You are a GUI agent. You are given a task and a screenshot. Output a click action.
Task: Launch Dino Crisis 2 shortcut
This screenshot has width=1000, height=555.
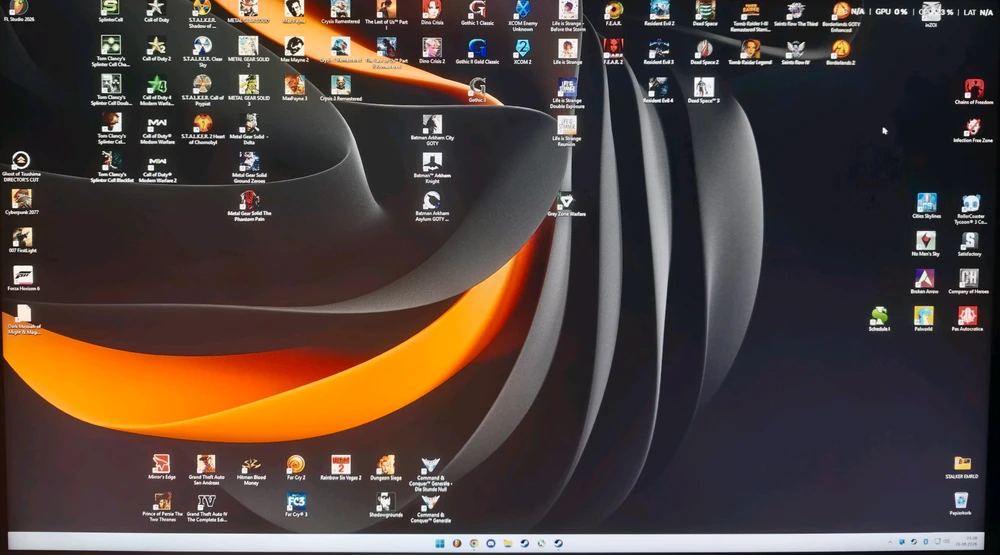coord(432,50)
